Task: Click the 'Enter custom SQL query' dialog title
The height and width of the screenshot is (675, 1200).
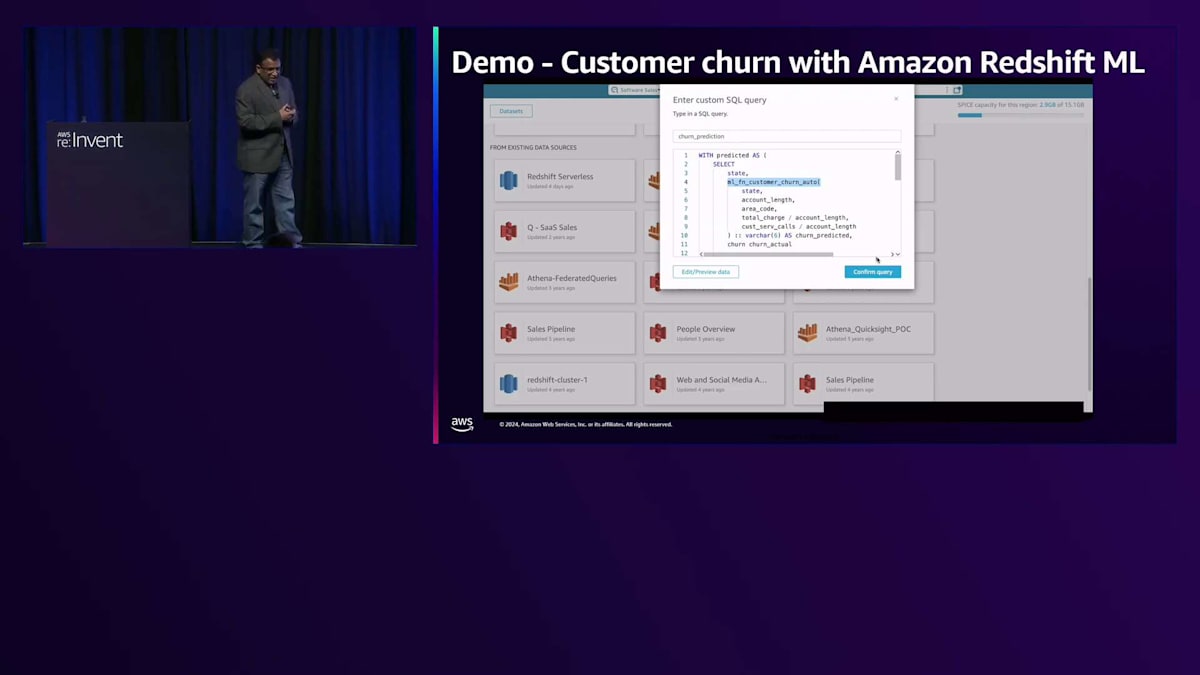Action: coord(720,100)
